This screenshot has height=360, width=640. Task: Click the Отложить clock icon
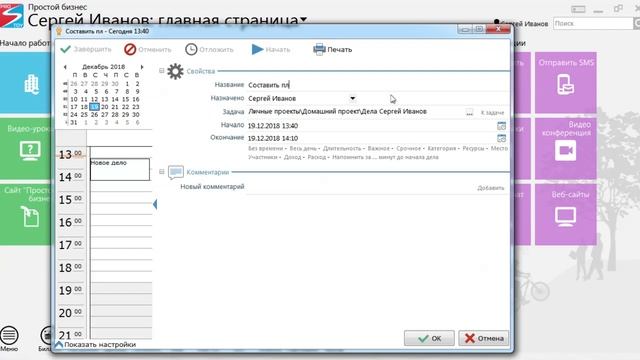191,49
